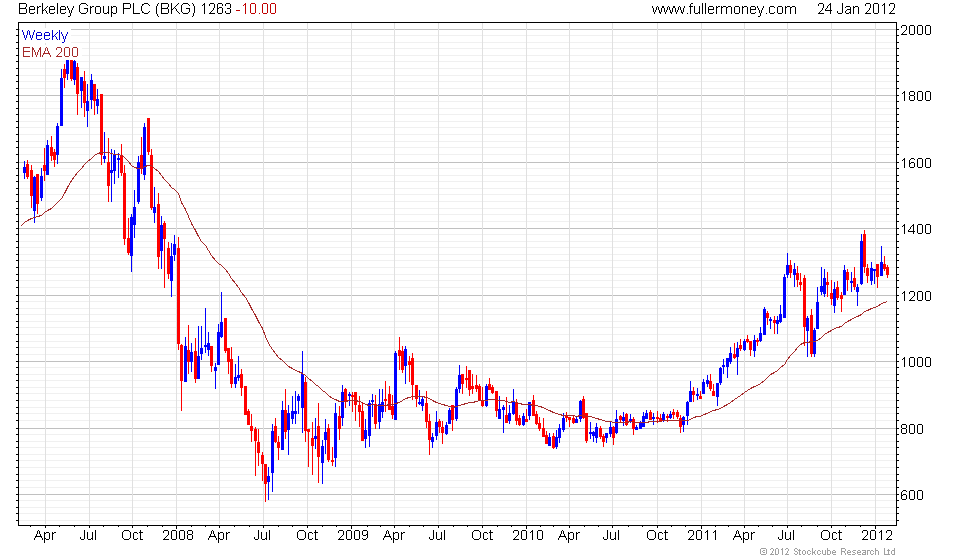Click the Oct label just before 2009
The image size is (980, 560).
tap(307, 536)
